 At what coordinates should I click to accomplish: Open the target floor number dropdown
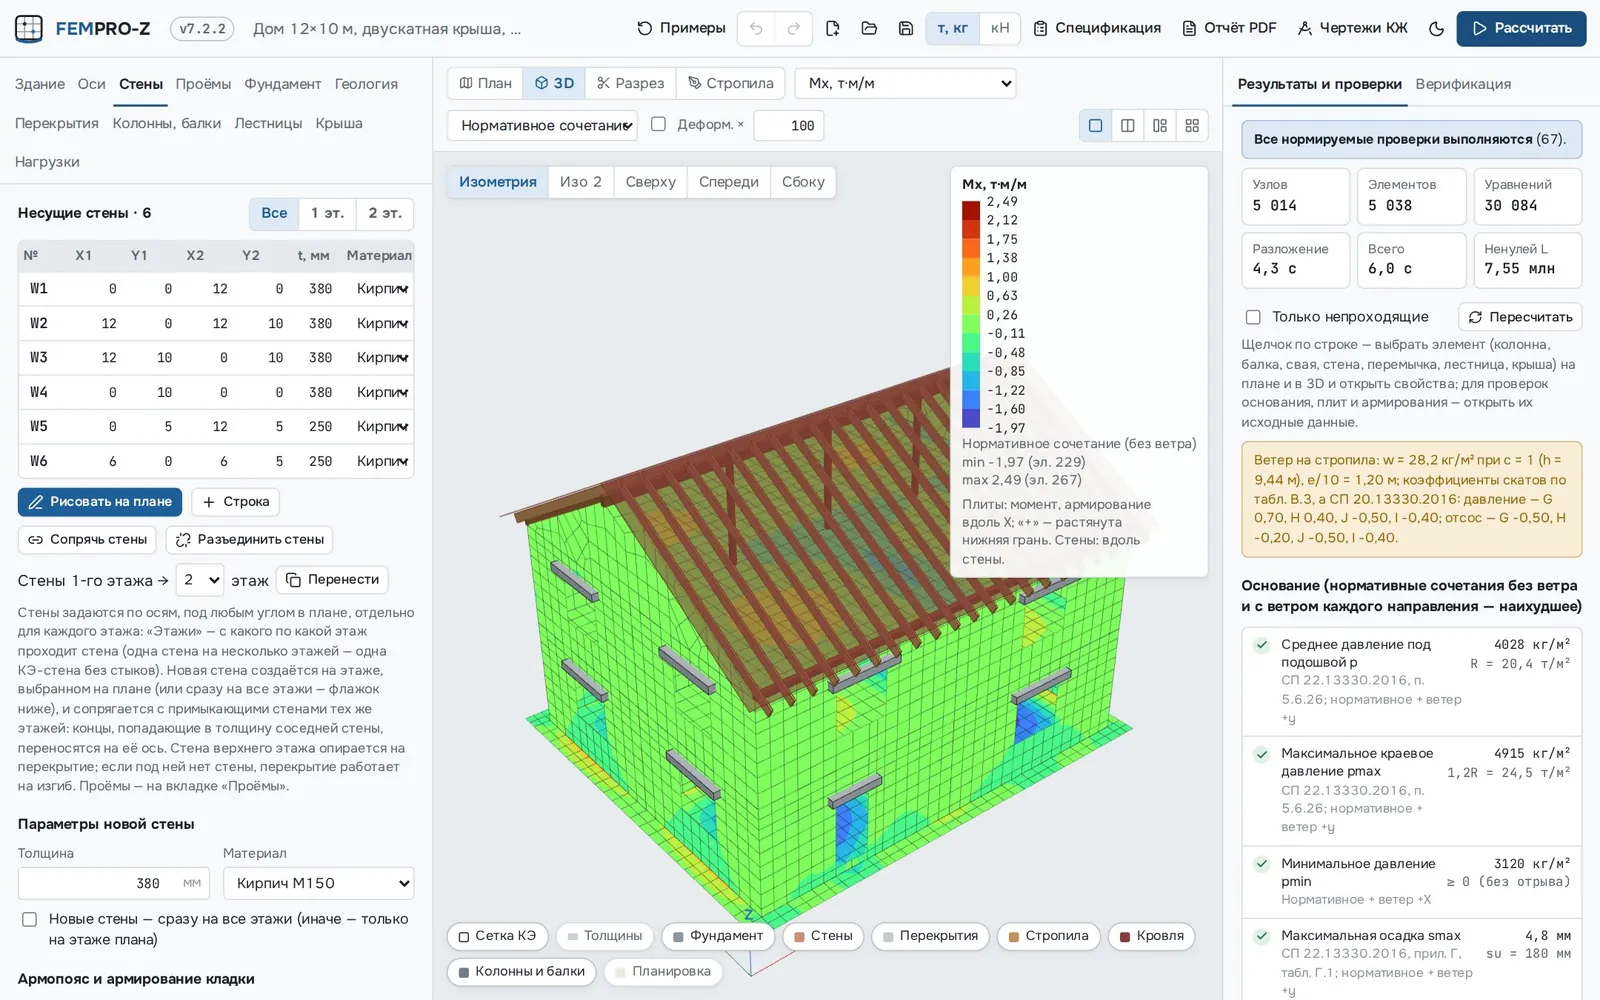coord(199,580)
